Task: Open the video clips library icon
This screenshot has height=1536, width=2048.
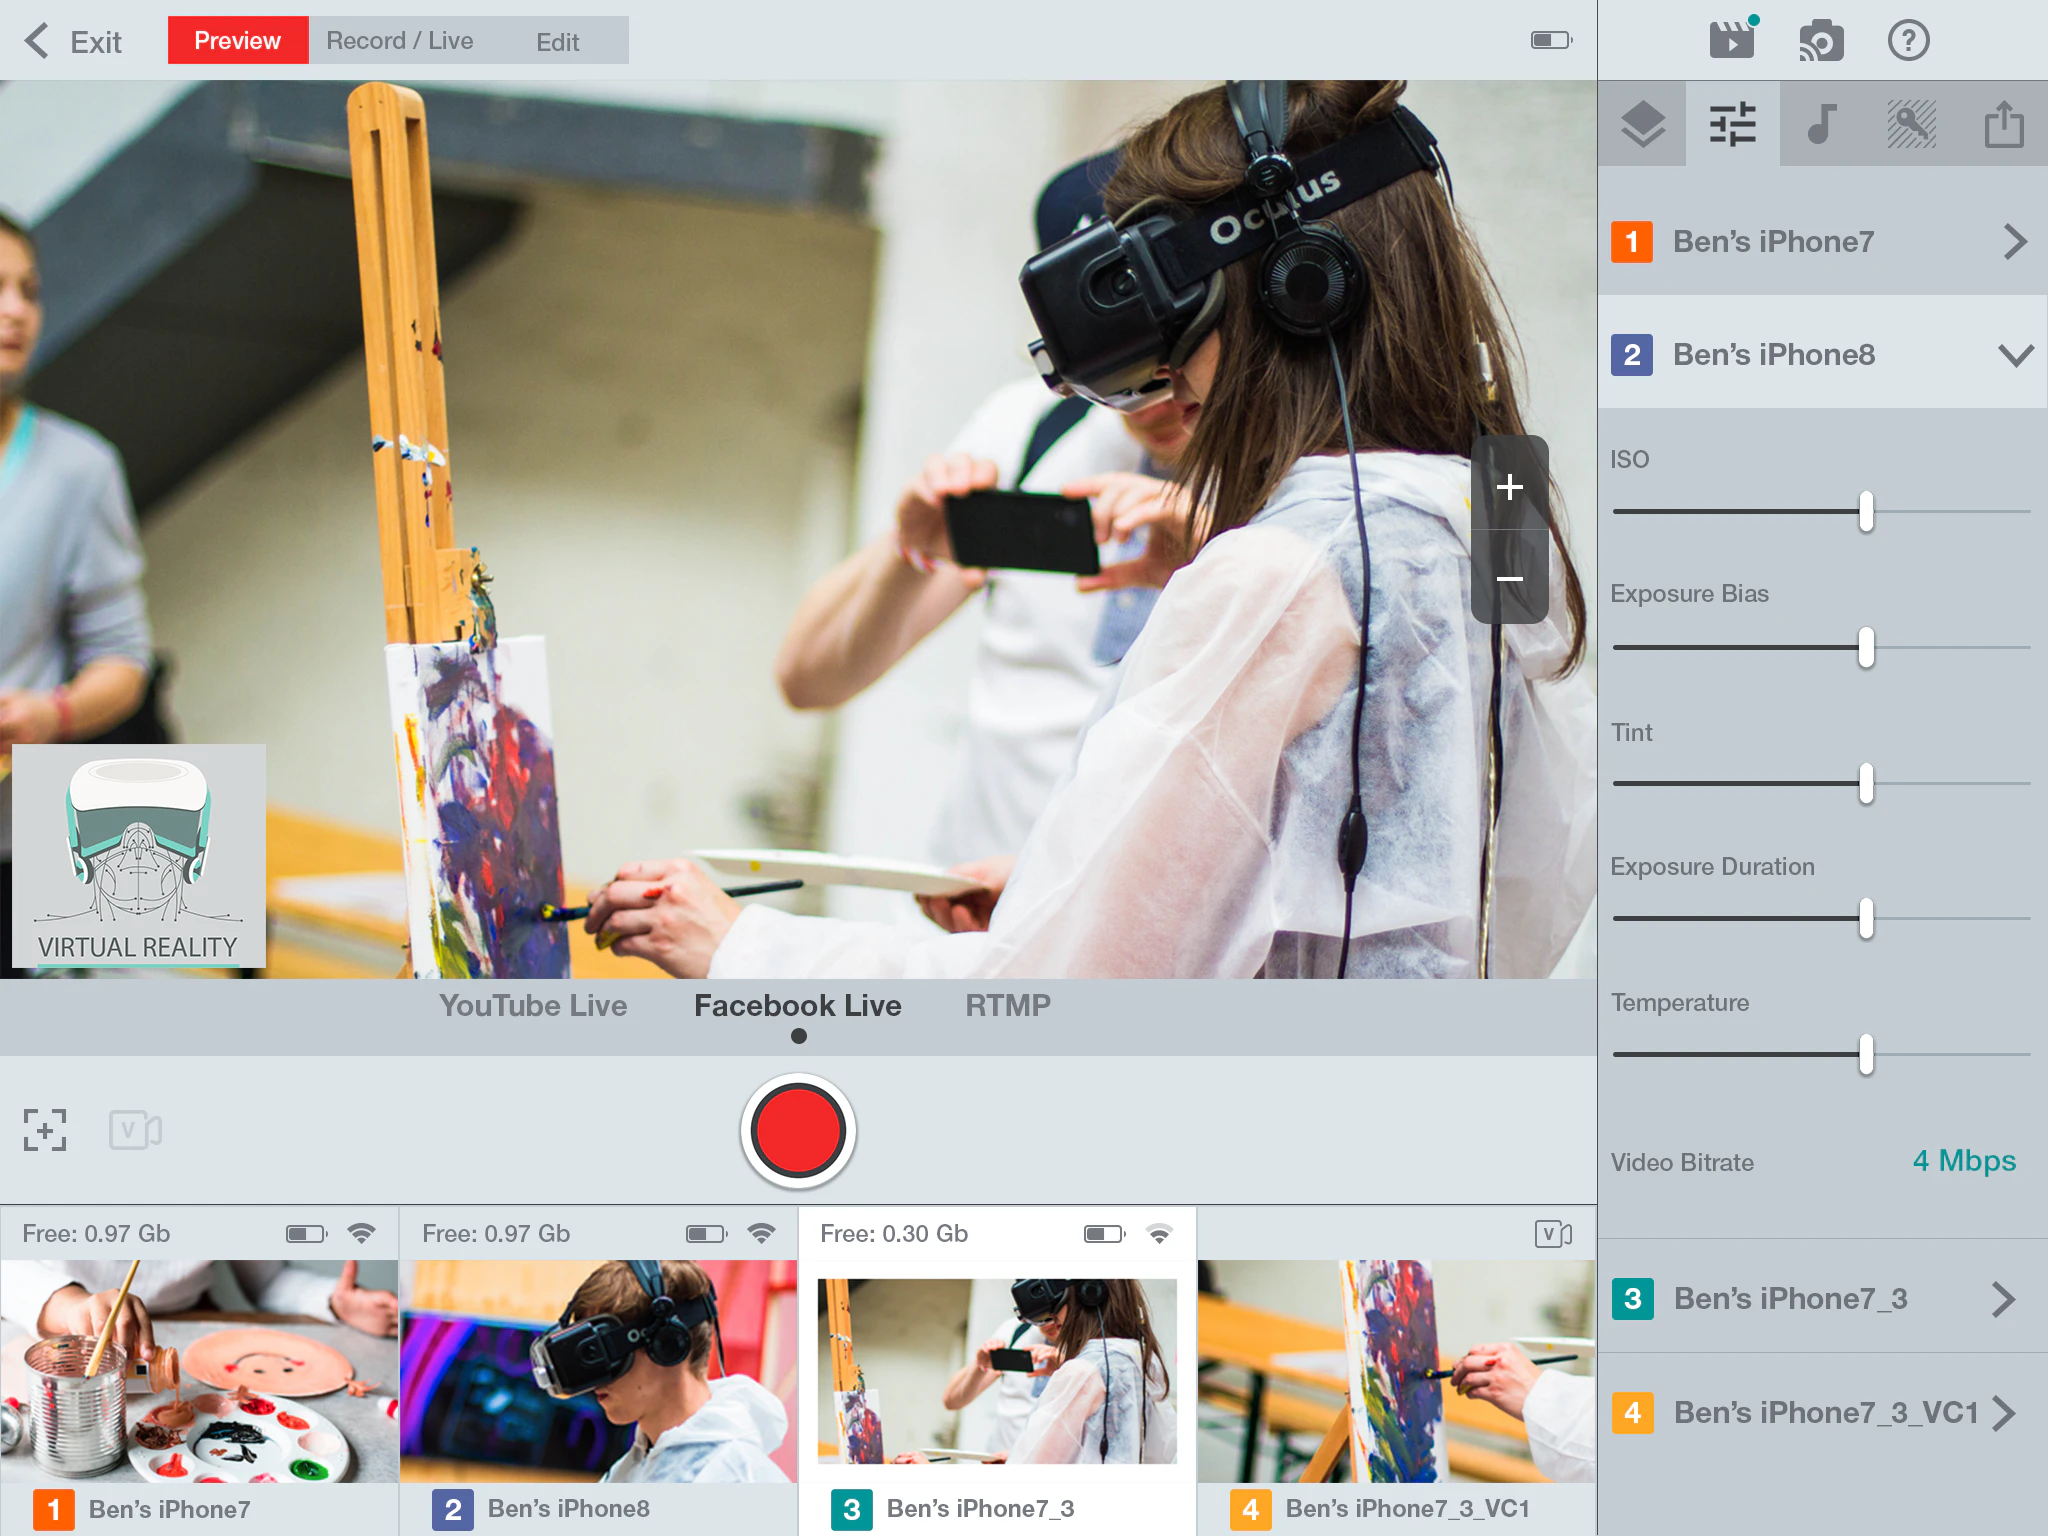Action: point(1732,40)
